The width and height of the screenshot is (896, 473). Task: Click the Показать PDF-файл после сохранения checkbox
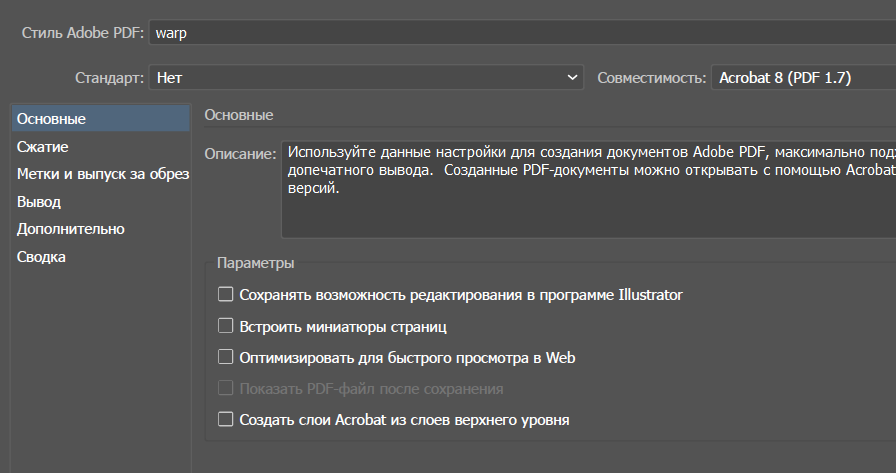click(226, 388)
